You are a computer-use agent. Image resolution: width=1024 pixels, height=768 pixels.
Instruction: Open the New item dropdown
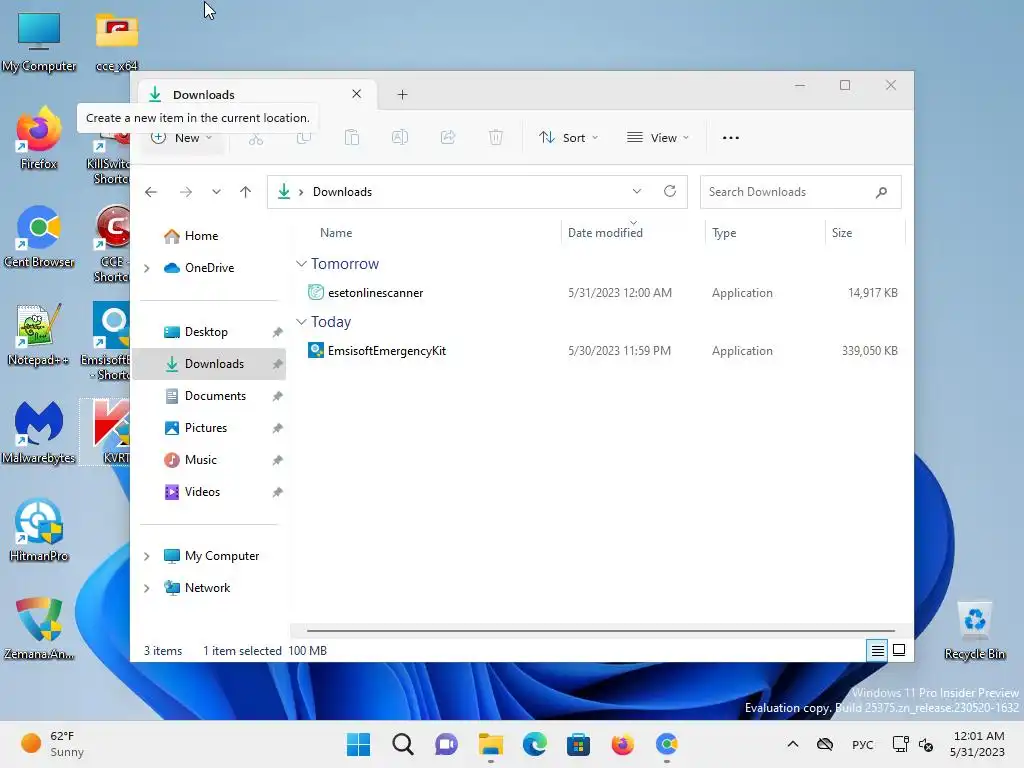(182, 138)
